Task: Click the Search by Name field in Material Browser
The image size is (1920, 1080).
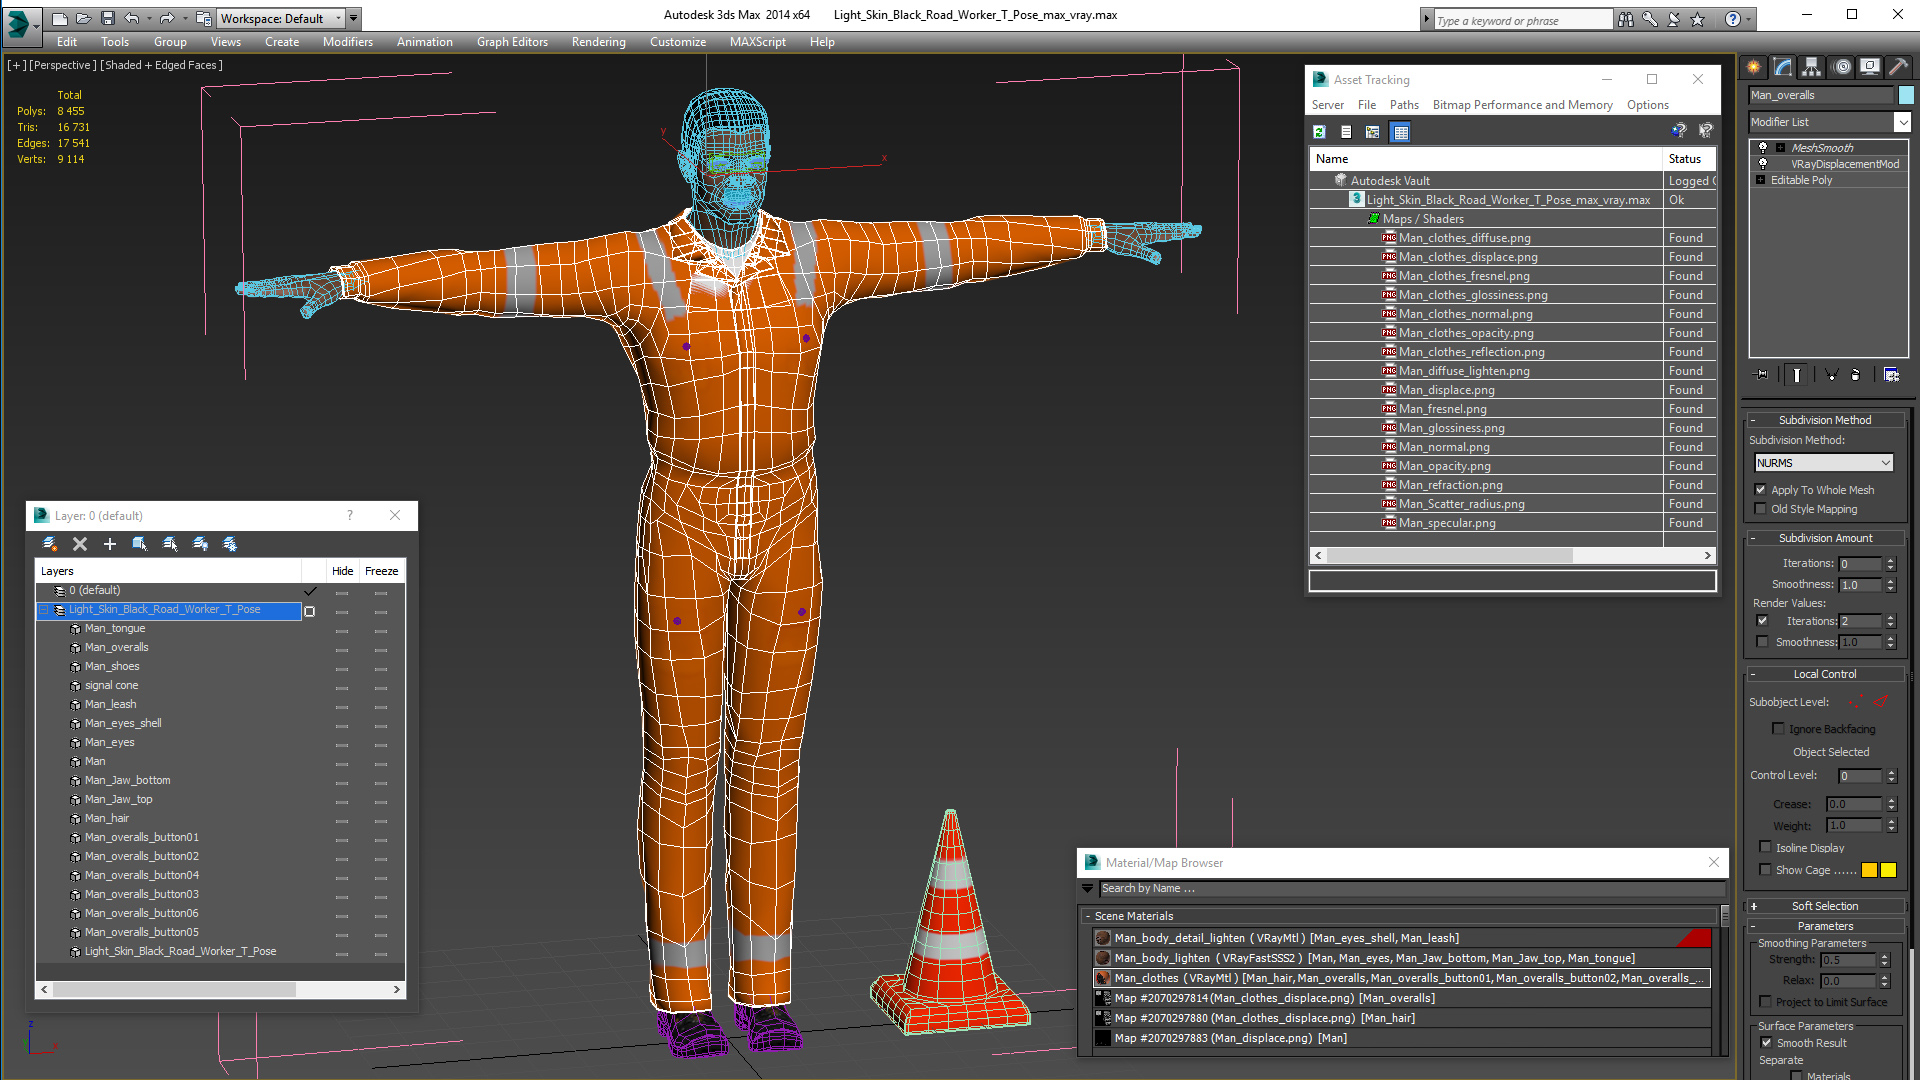Action: tap(1412, 888)
